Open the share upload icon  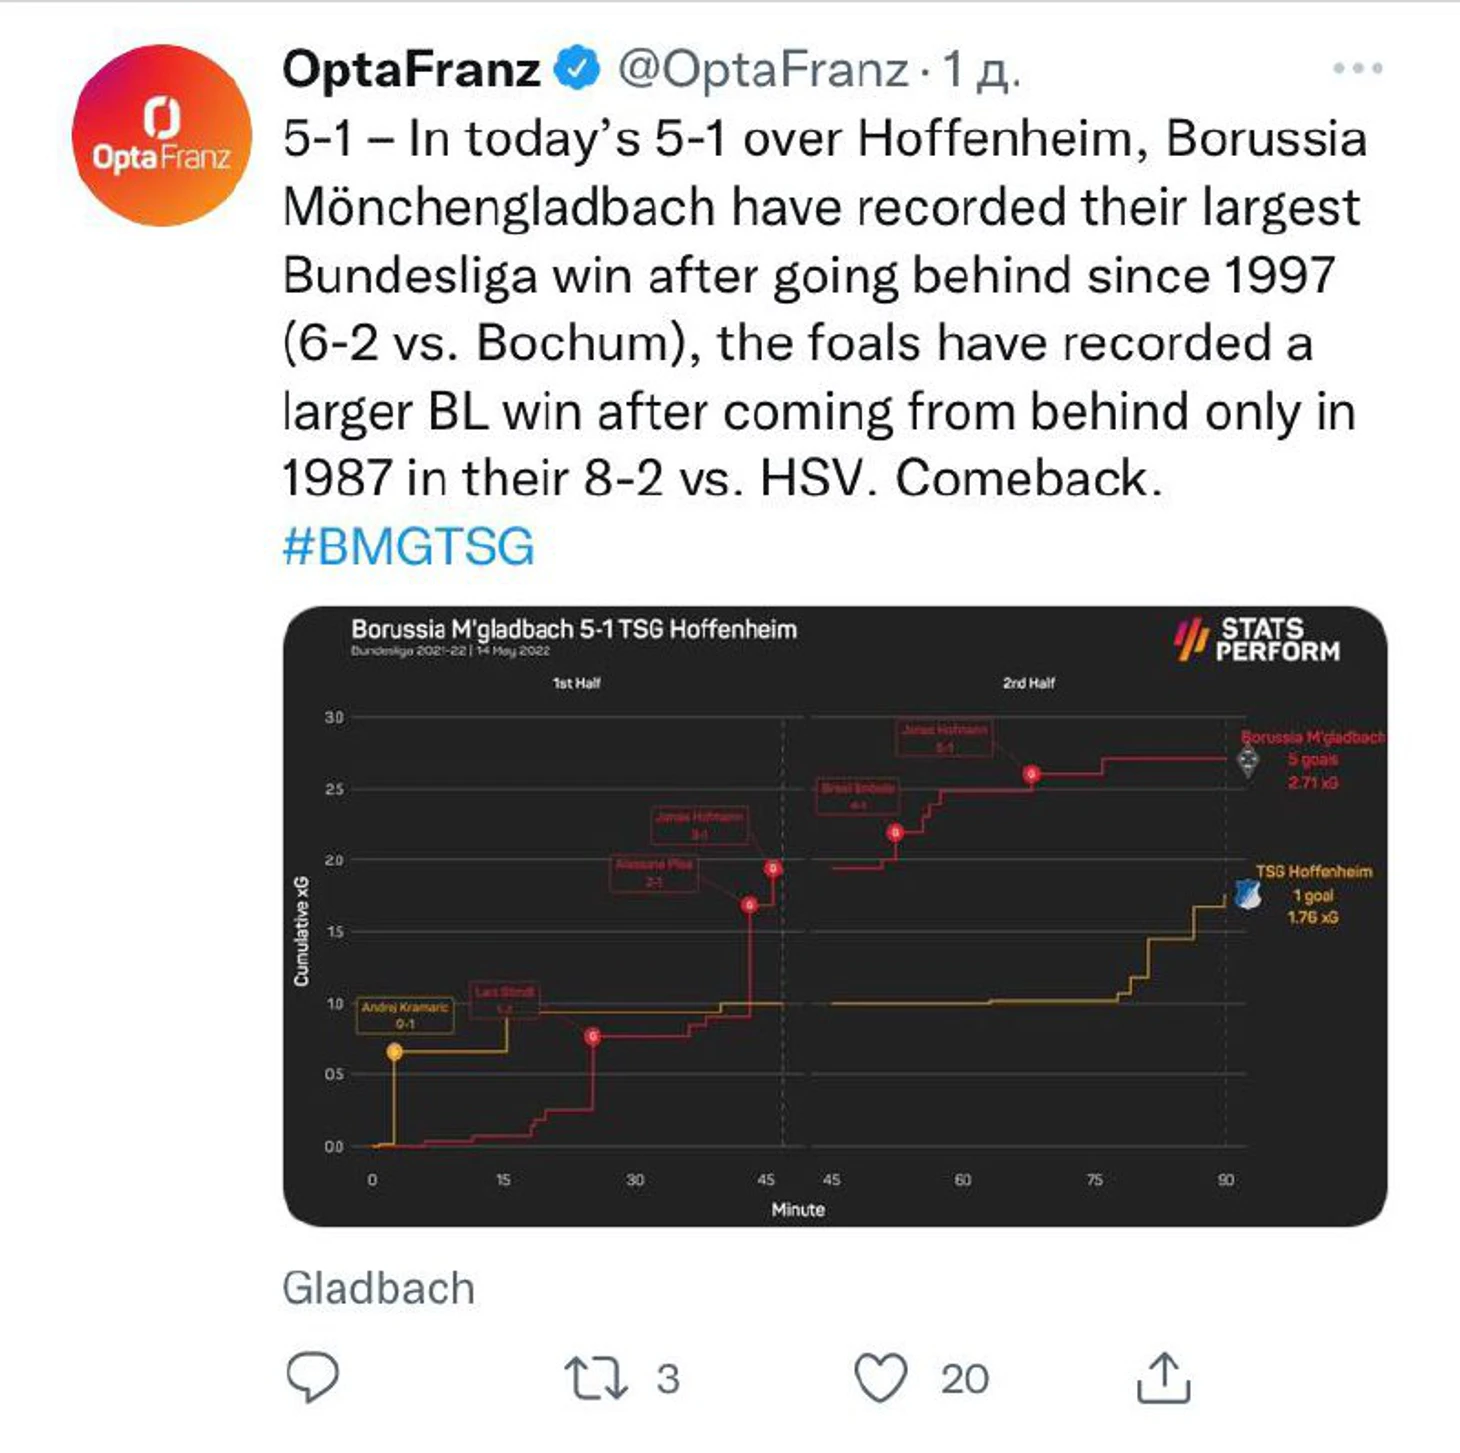[1163, 1377]
